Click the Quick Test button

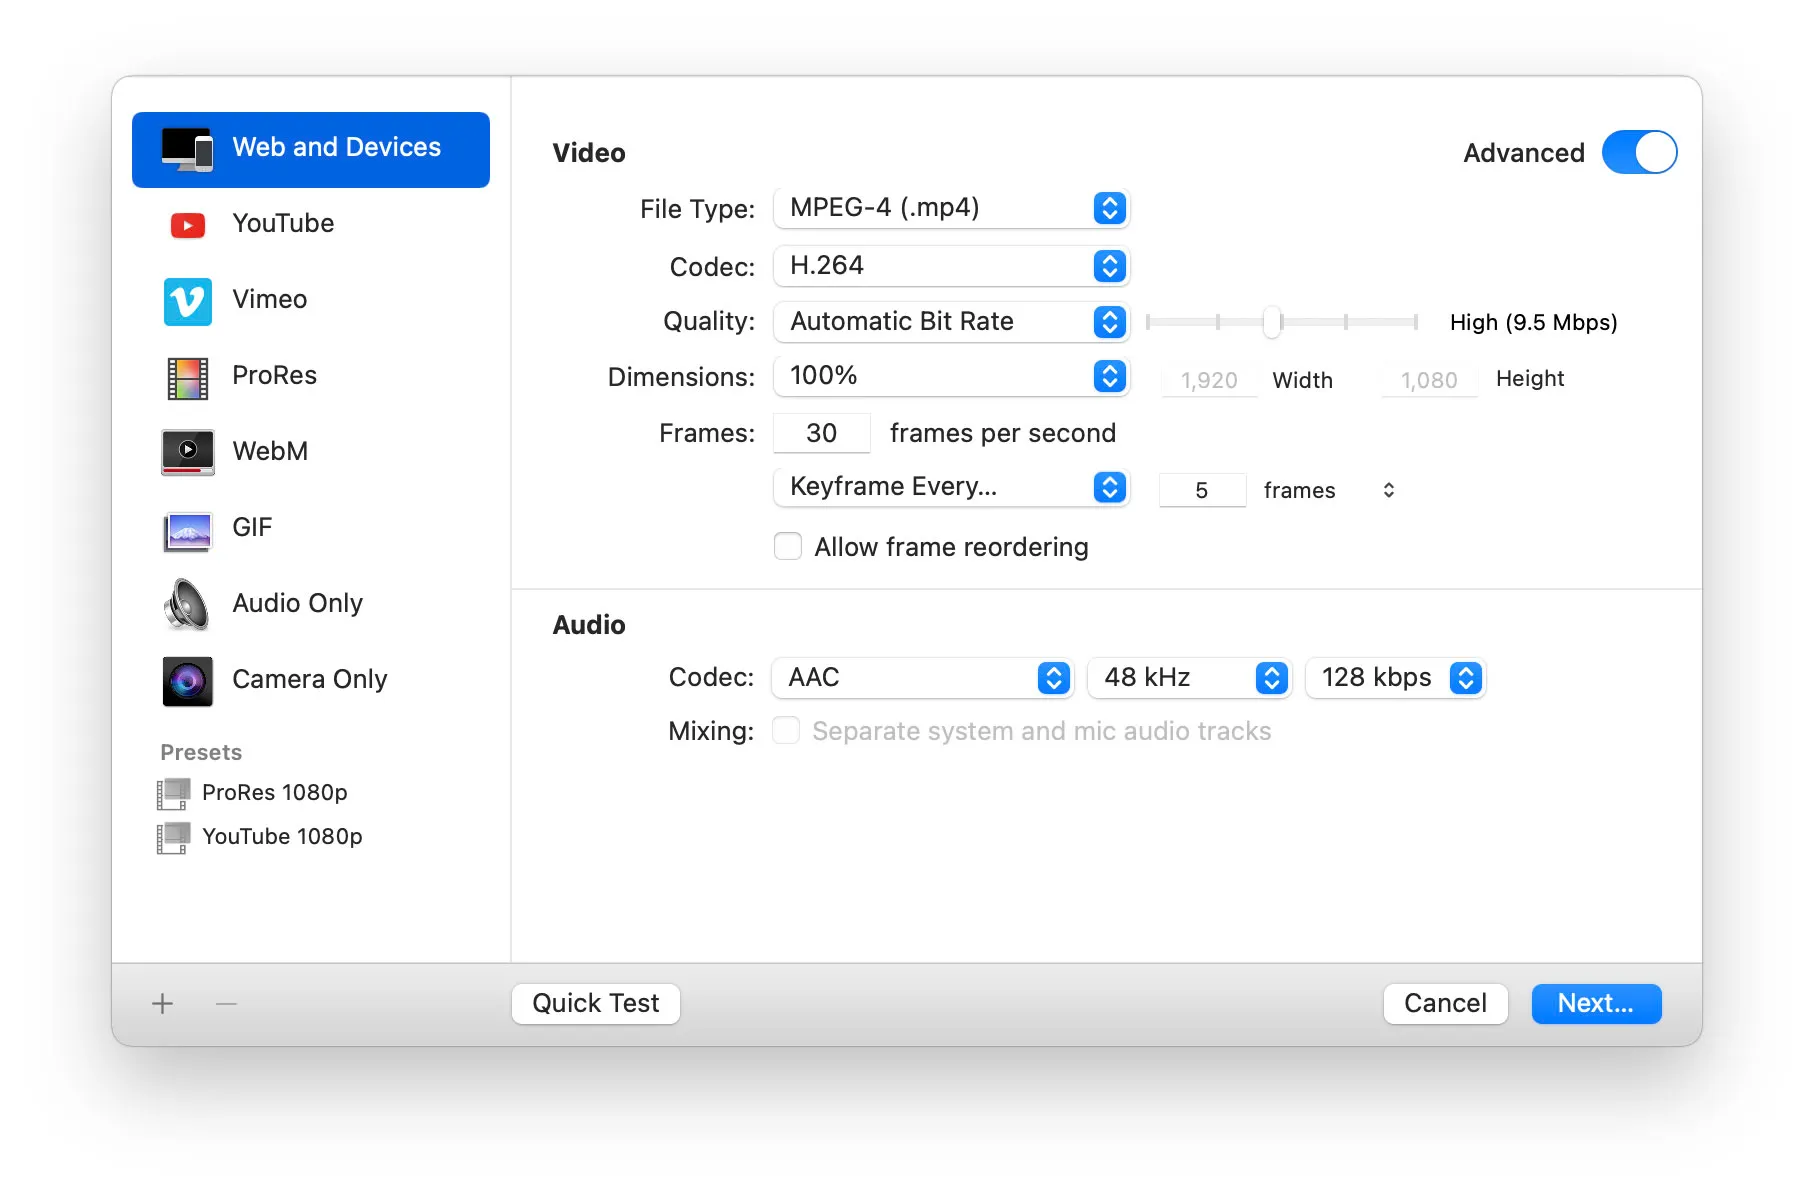595,1003
